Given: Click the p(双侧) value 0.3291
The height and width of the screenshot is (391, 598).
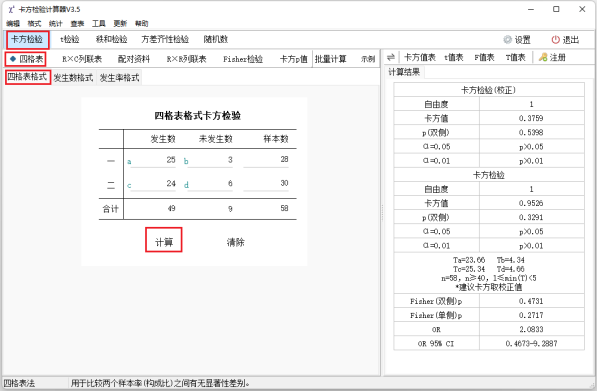Looking at the screenshot, I should coord(531,217).
